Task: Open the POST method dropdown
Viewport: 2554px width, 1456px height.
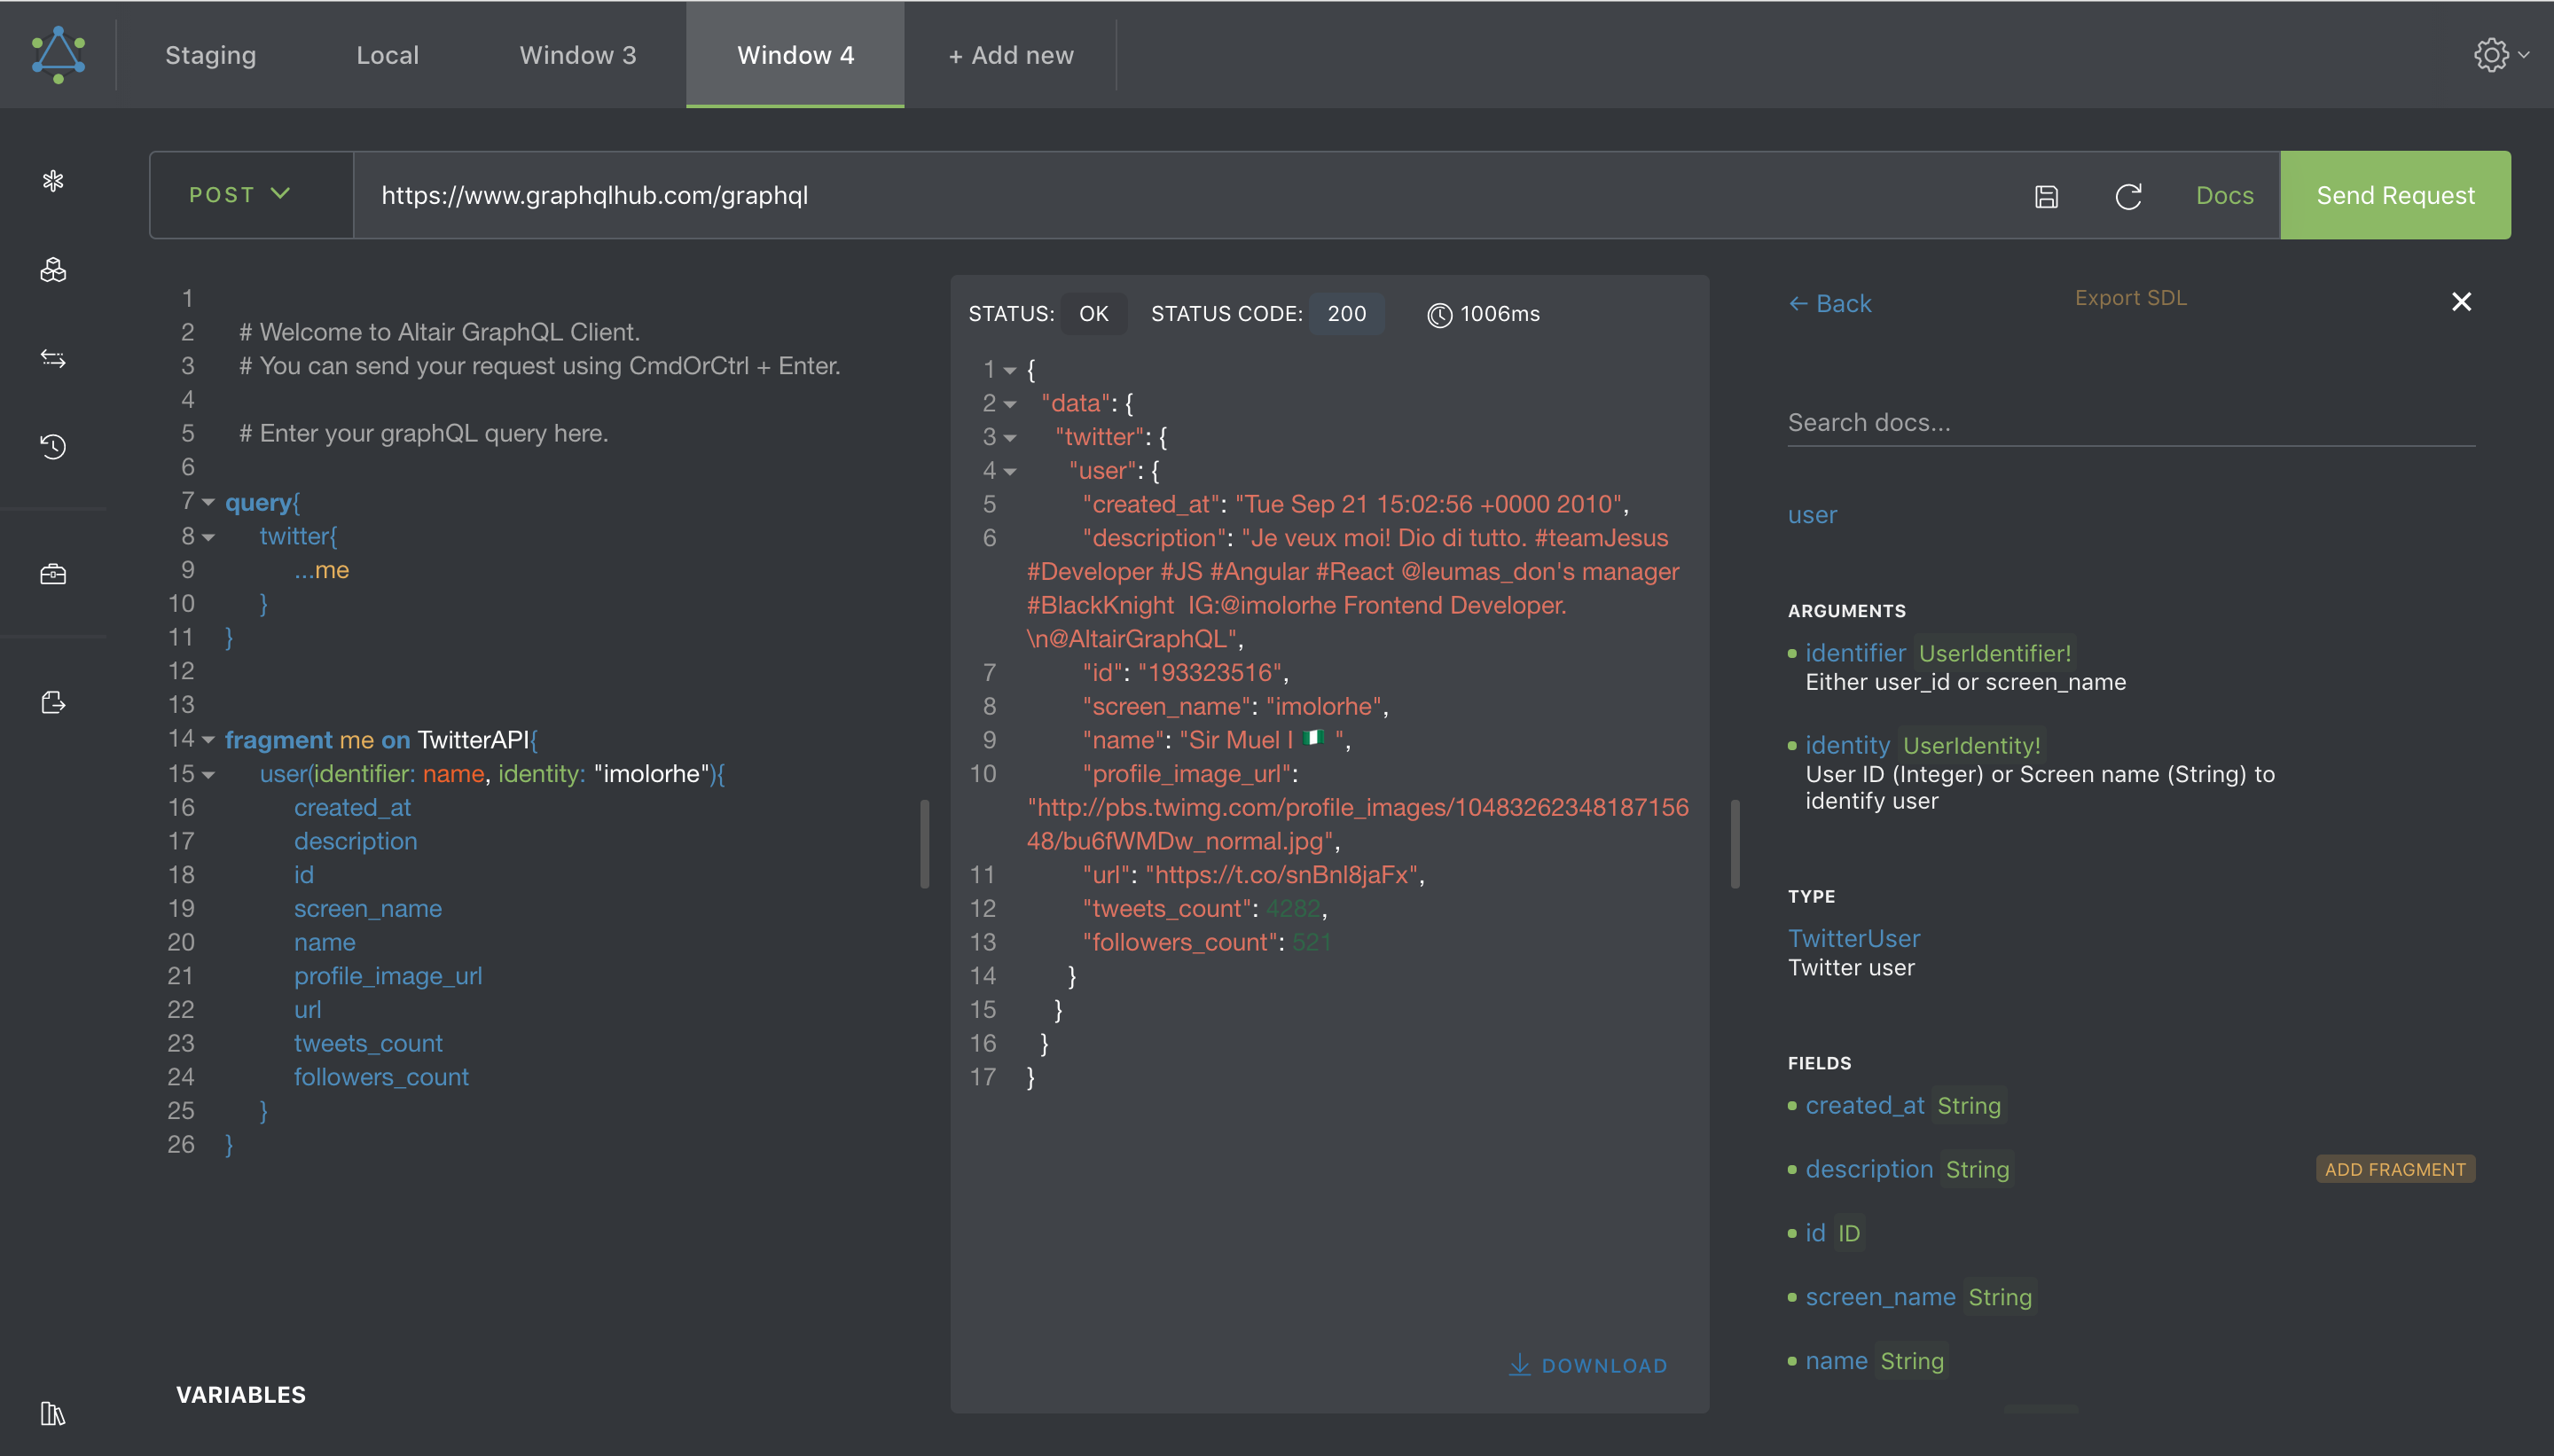Action: click(240, 195)
